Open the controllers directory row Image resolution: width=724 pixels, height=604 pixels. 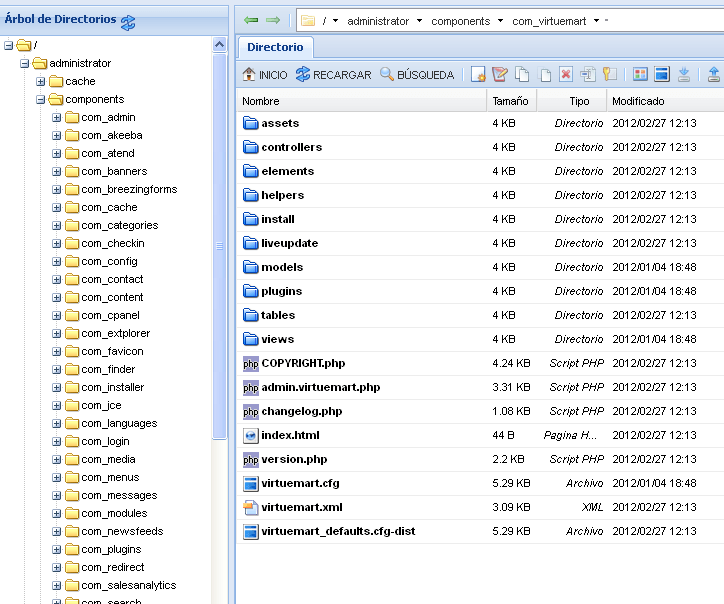point(480,147)
